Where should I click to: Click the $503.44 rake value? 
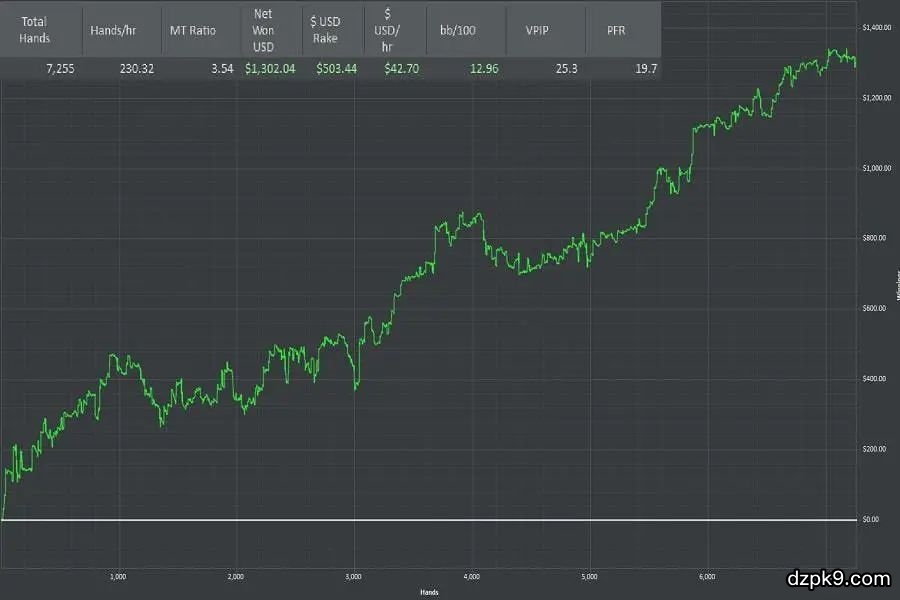tap(335, 69)
